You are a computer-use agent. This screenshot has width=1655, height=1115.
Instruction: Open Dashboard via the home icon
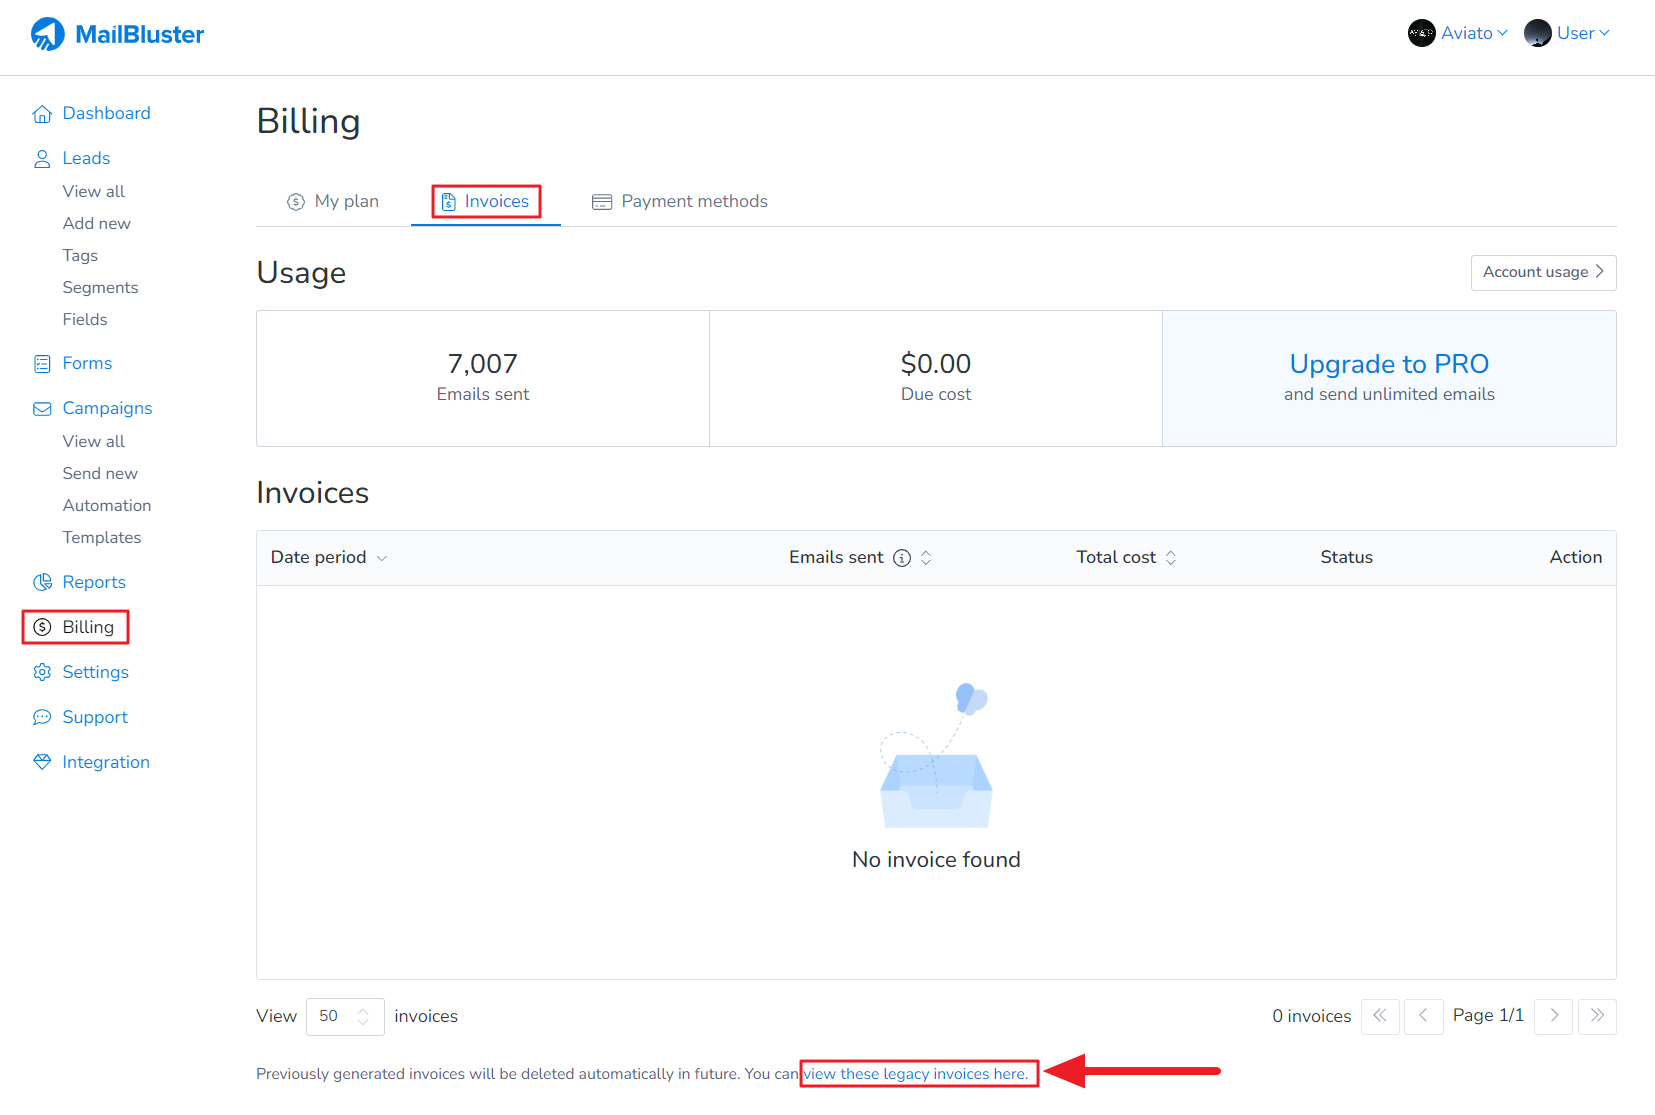pos(42,114)
